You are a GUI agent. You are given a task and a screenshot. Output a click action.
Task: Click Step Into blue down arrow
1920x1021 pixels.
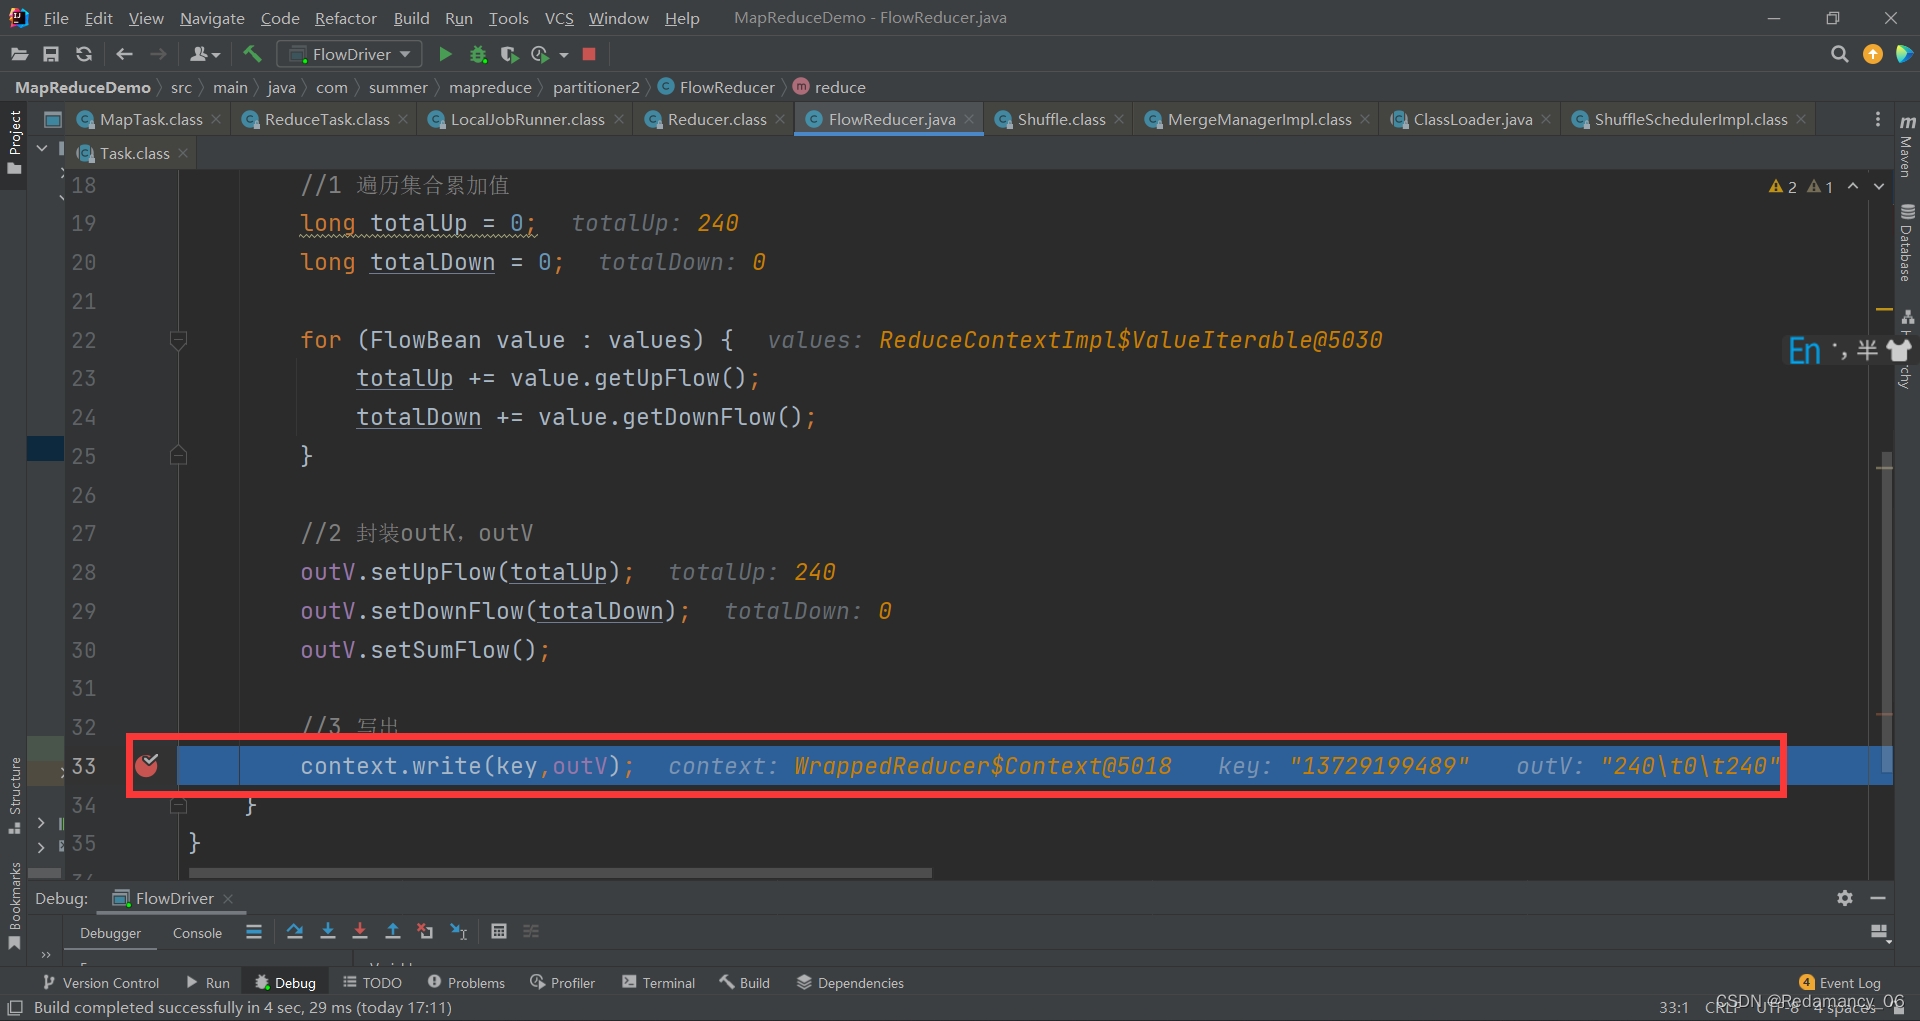(327, 931)
